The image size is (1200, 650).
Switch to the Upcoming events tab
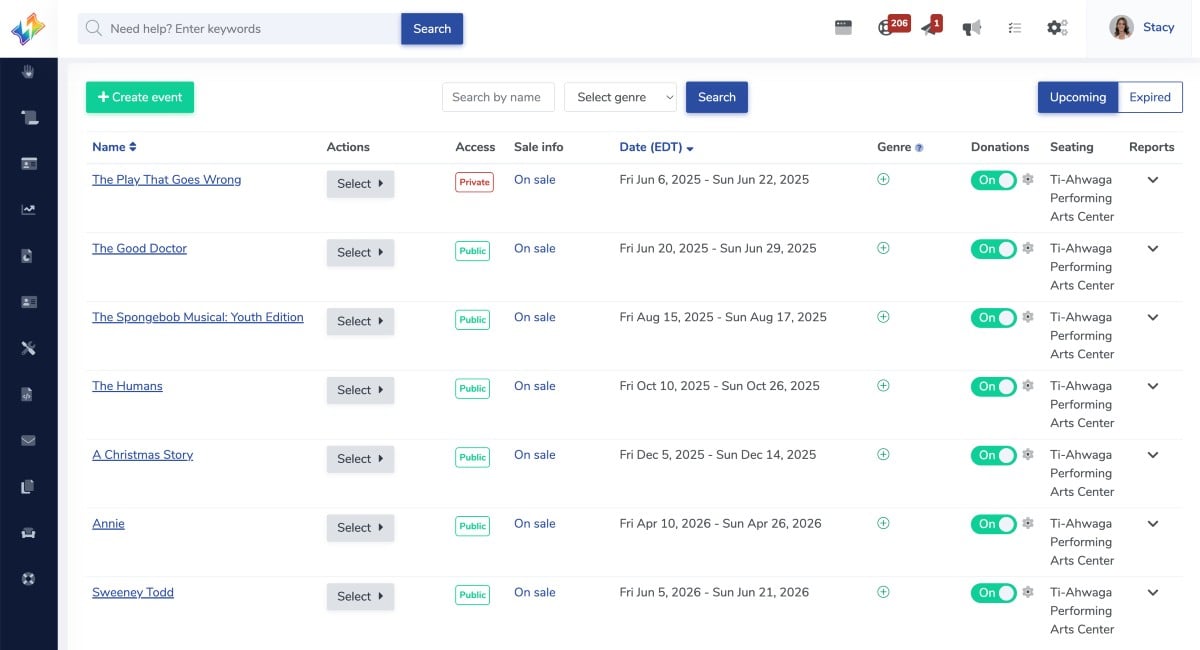tap(1077, 97)
